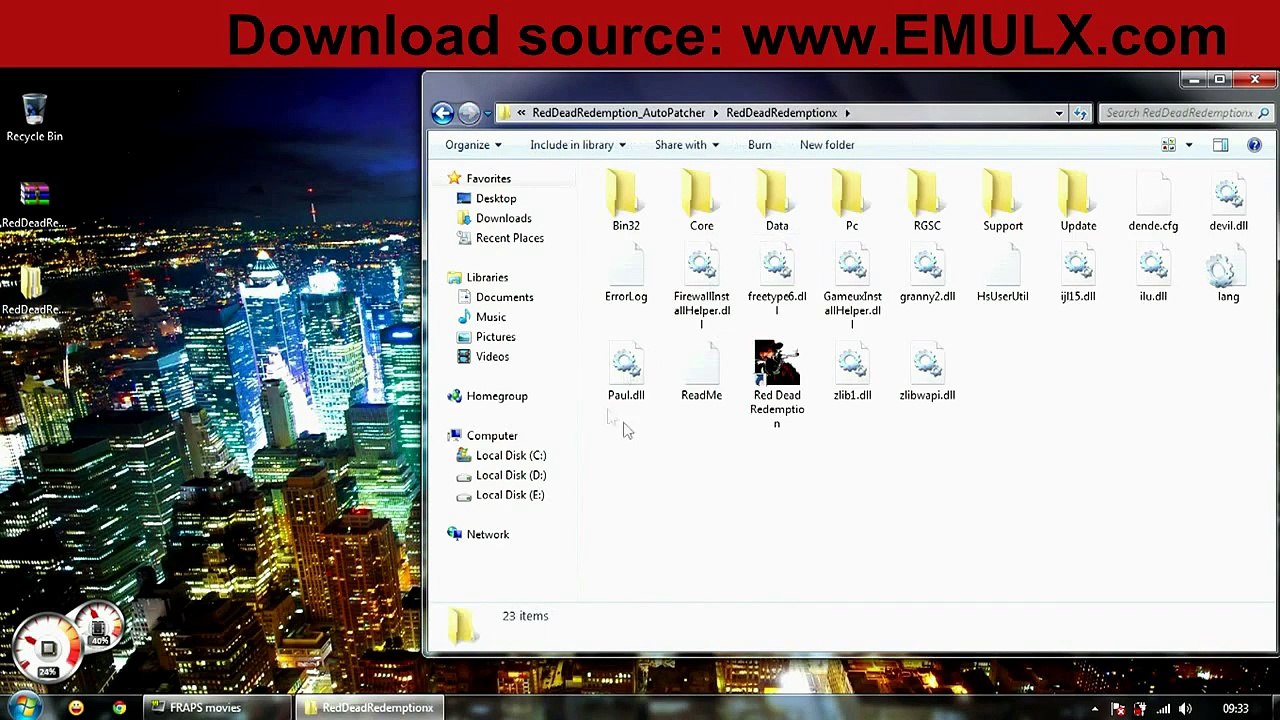This screenshot has width=1280, height=720.
Task: Toggle the preview pane button
Action: (1220, 145)
